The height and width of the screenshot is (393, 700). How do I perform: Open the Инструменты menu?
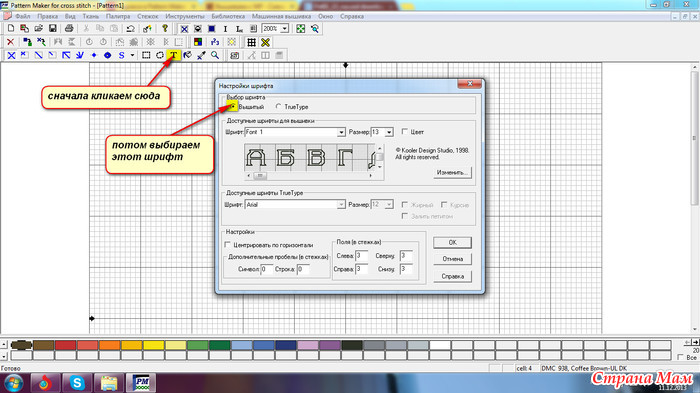(x=185, y=16)
